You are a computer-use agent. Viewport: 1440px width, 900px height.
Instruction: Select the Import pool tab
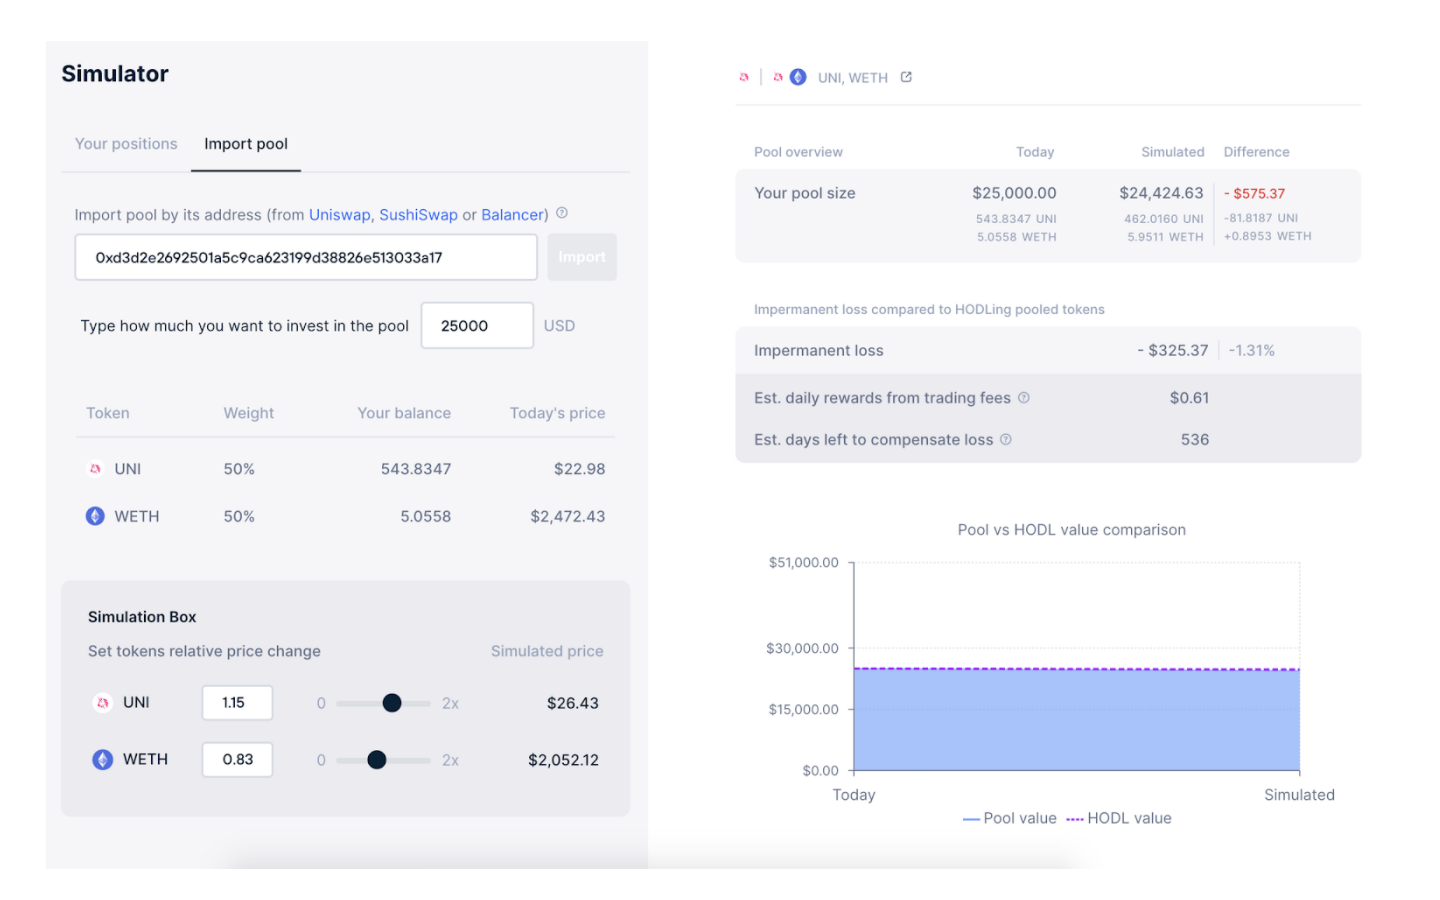tap(246, 144)
